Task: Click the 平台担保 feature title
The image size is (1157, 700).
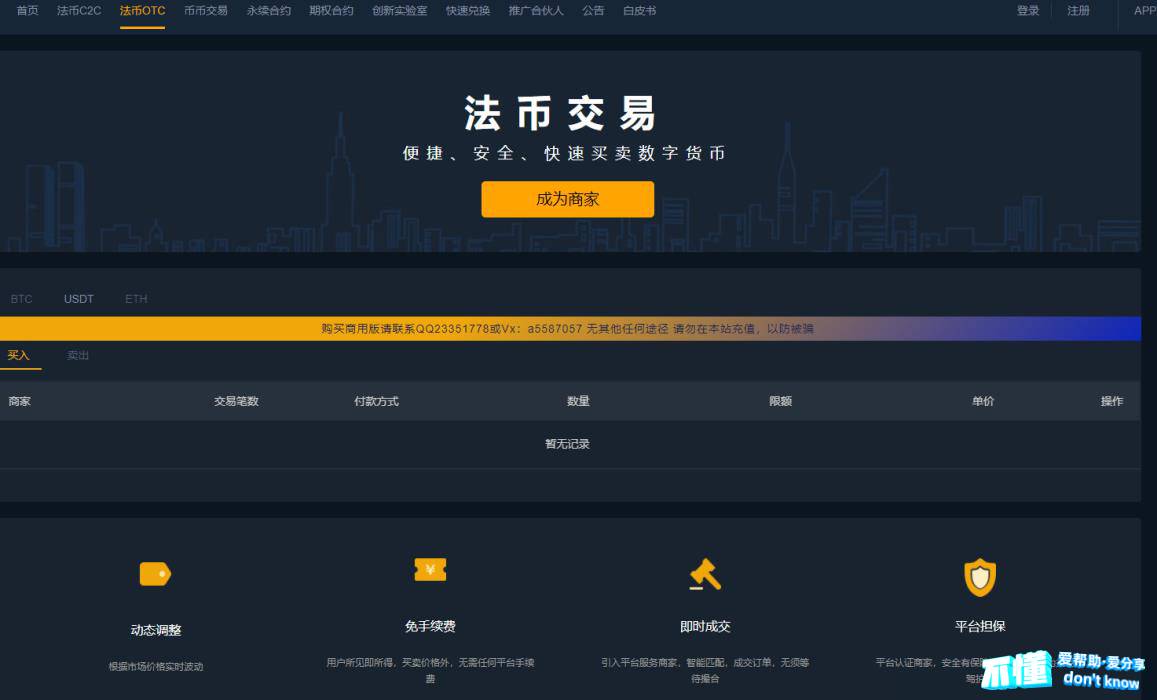Action: 980,626
